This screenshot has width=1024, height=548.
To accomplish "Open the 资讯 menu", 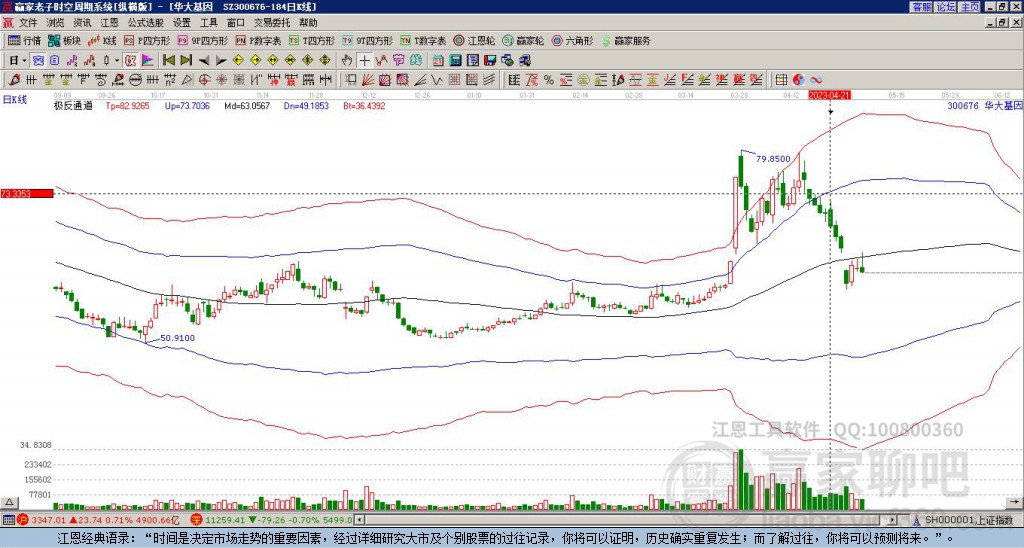I will click(82, 23).
